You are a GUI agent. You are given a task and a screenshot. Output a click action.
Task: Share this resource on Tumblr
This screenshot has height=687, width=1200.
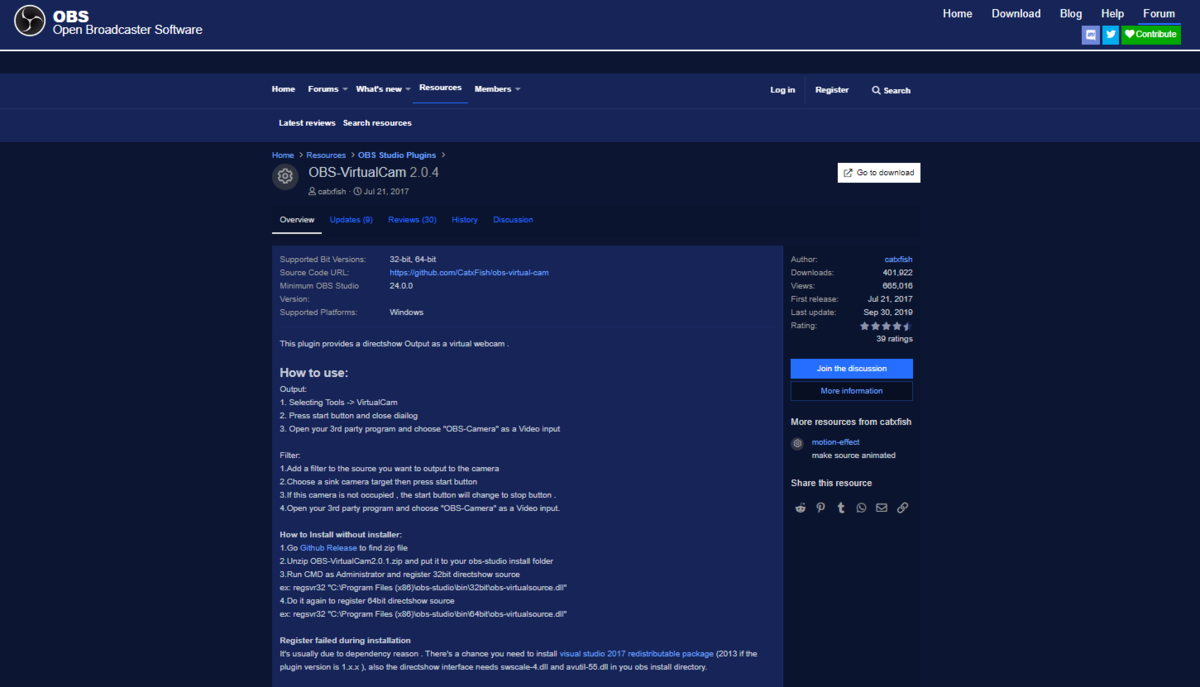coord(841,508)
